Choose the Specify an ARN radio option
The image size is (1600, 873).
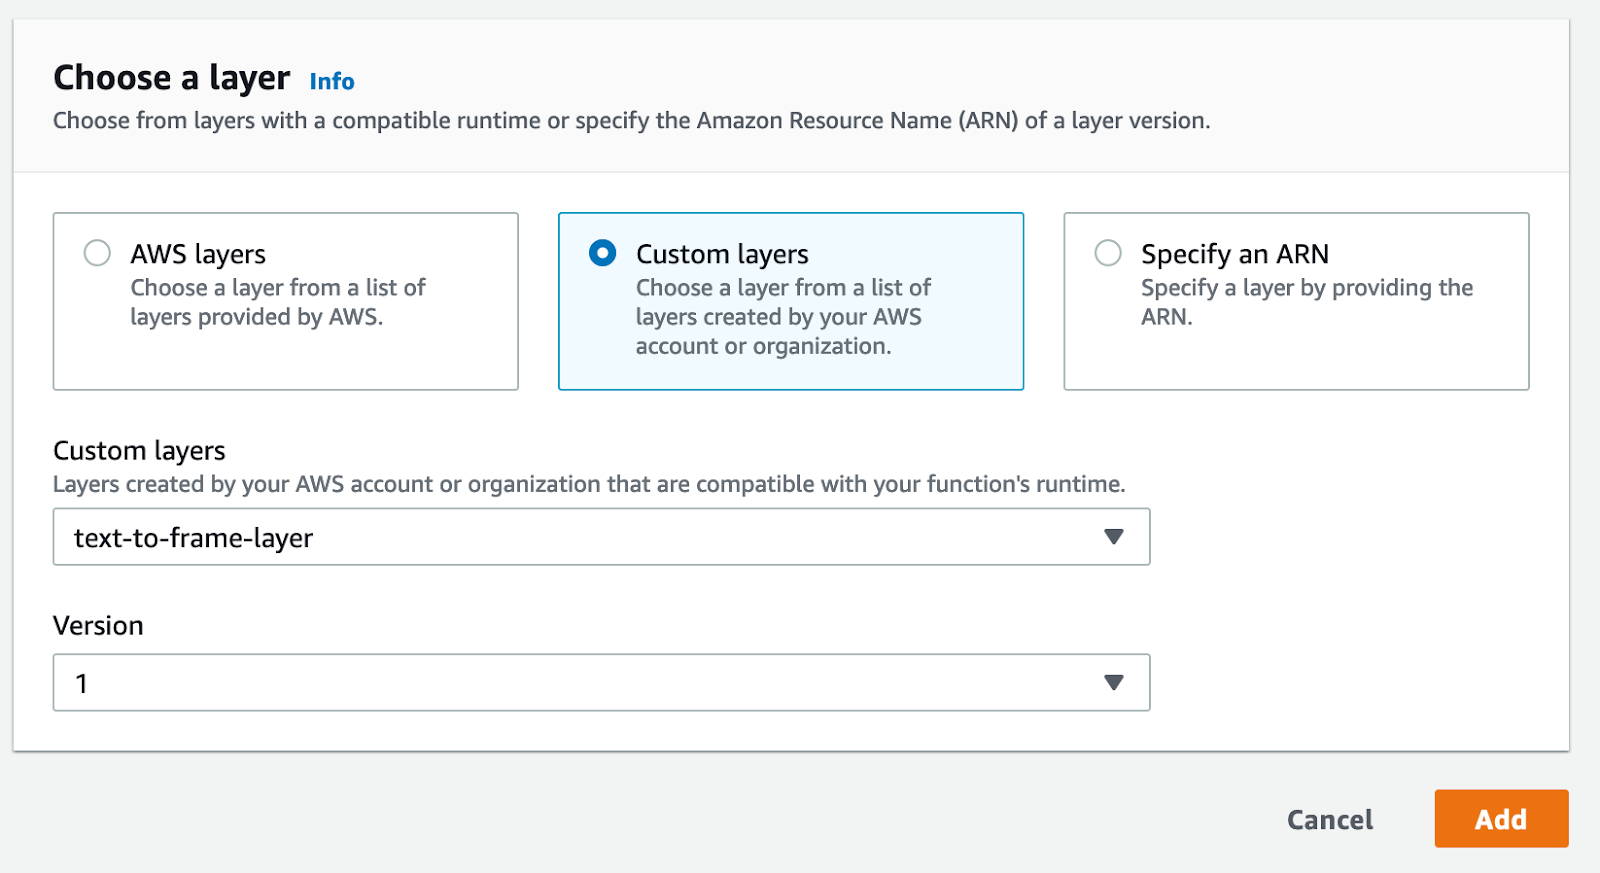(1108, 253)
